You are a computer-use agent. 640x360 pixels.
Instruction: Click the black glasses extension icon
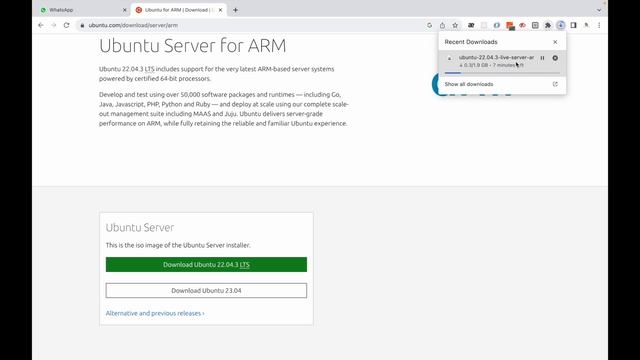pyautogui.click(x=471, y=25)
